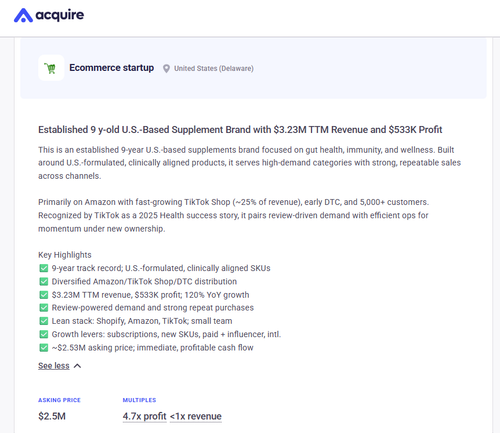The height and width of the screenshot is (433, 500).
Task: Click the $2.5M asking price value
Action: point(52,416)
